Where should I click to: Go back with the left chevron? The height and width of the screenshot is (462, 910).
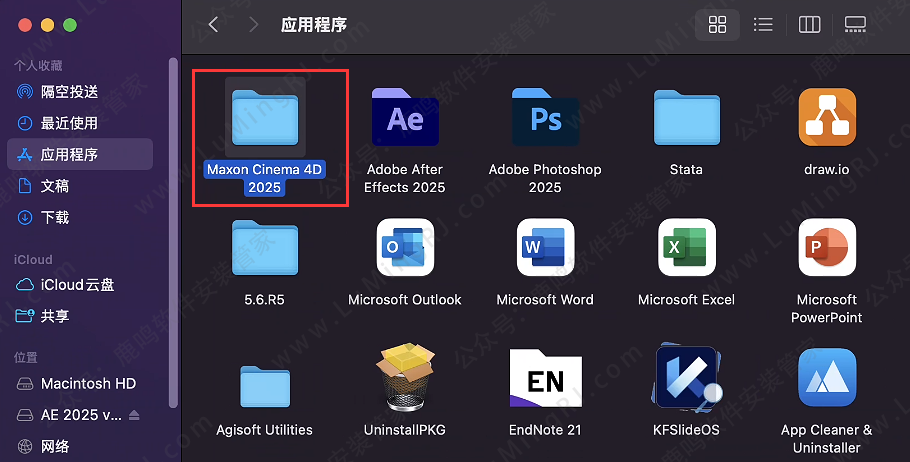coord(213,24)
